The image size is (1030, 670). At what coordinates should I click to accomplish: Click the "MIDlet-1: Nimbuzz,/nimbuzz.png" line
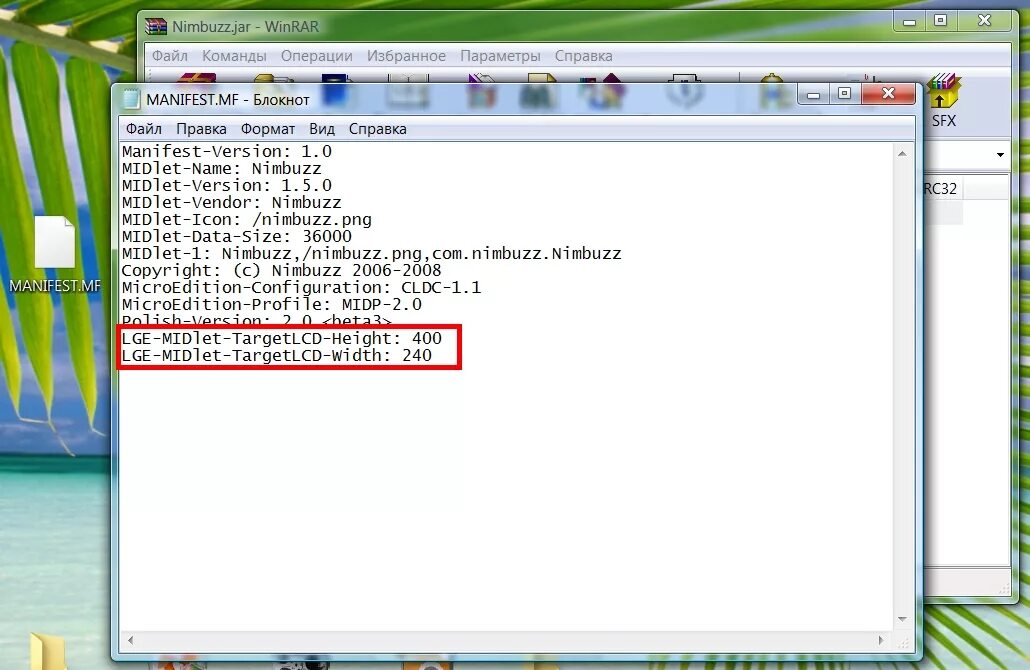(371, 254)
